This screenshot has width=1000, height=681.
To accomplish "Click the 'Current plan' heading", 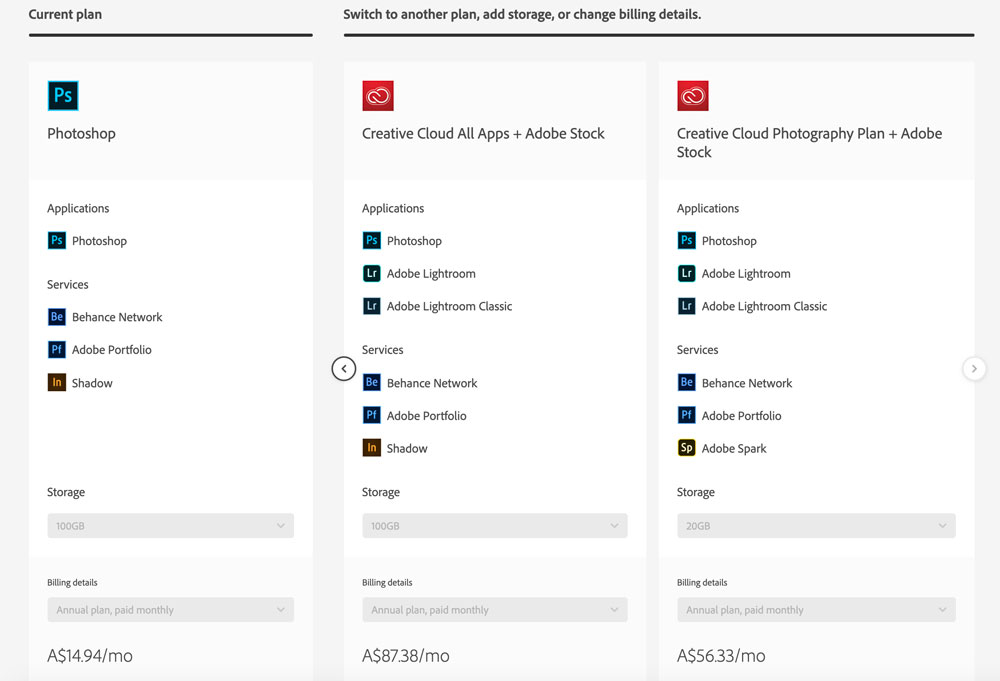I will pyautogui.click(x=65, y=14).
